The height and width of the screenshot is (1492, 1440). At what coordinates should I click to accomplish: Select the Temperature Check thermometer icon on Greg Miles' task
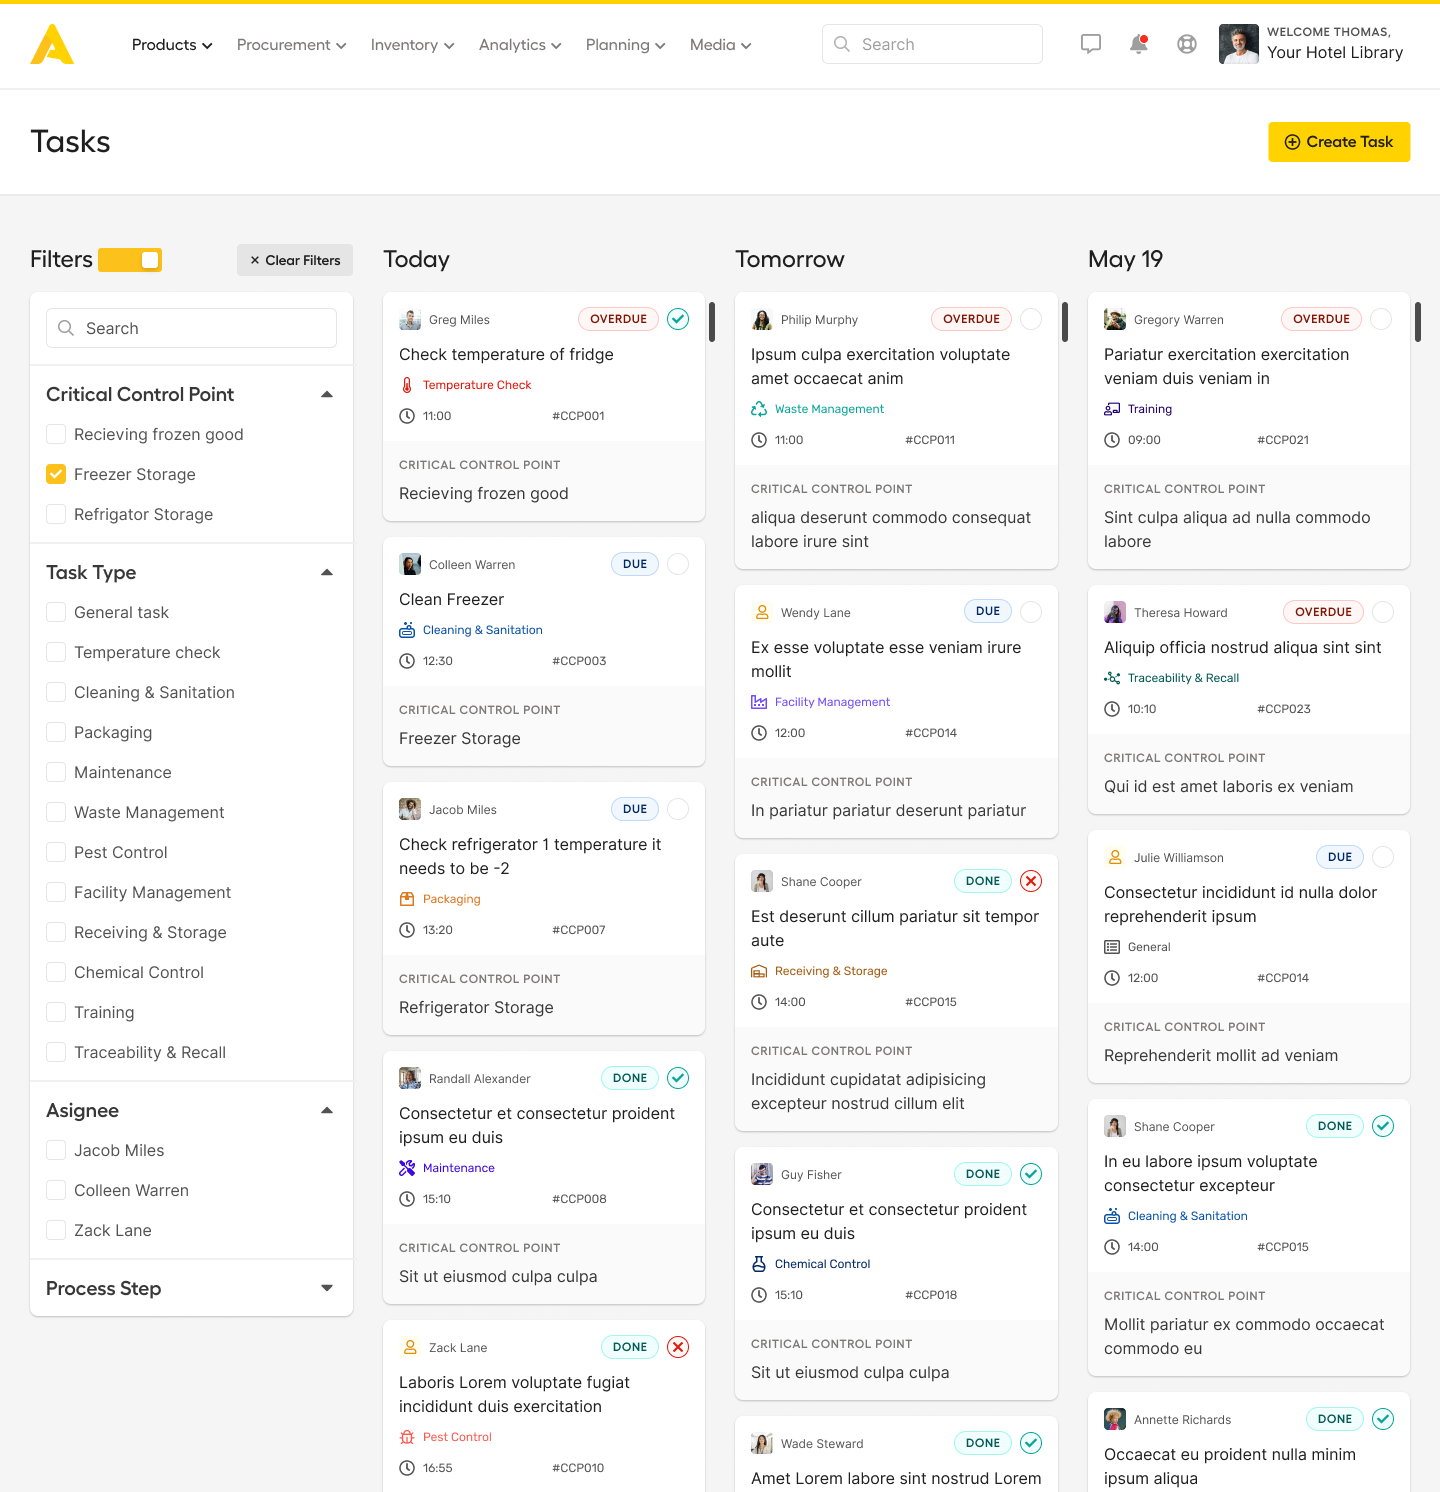click(x=408, y=384)
